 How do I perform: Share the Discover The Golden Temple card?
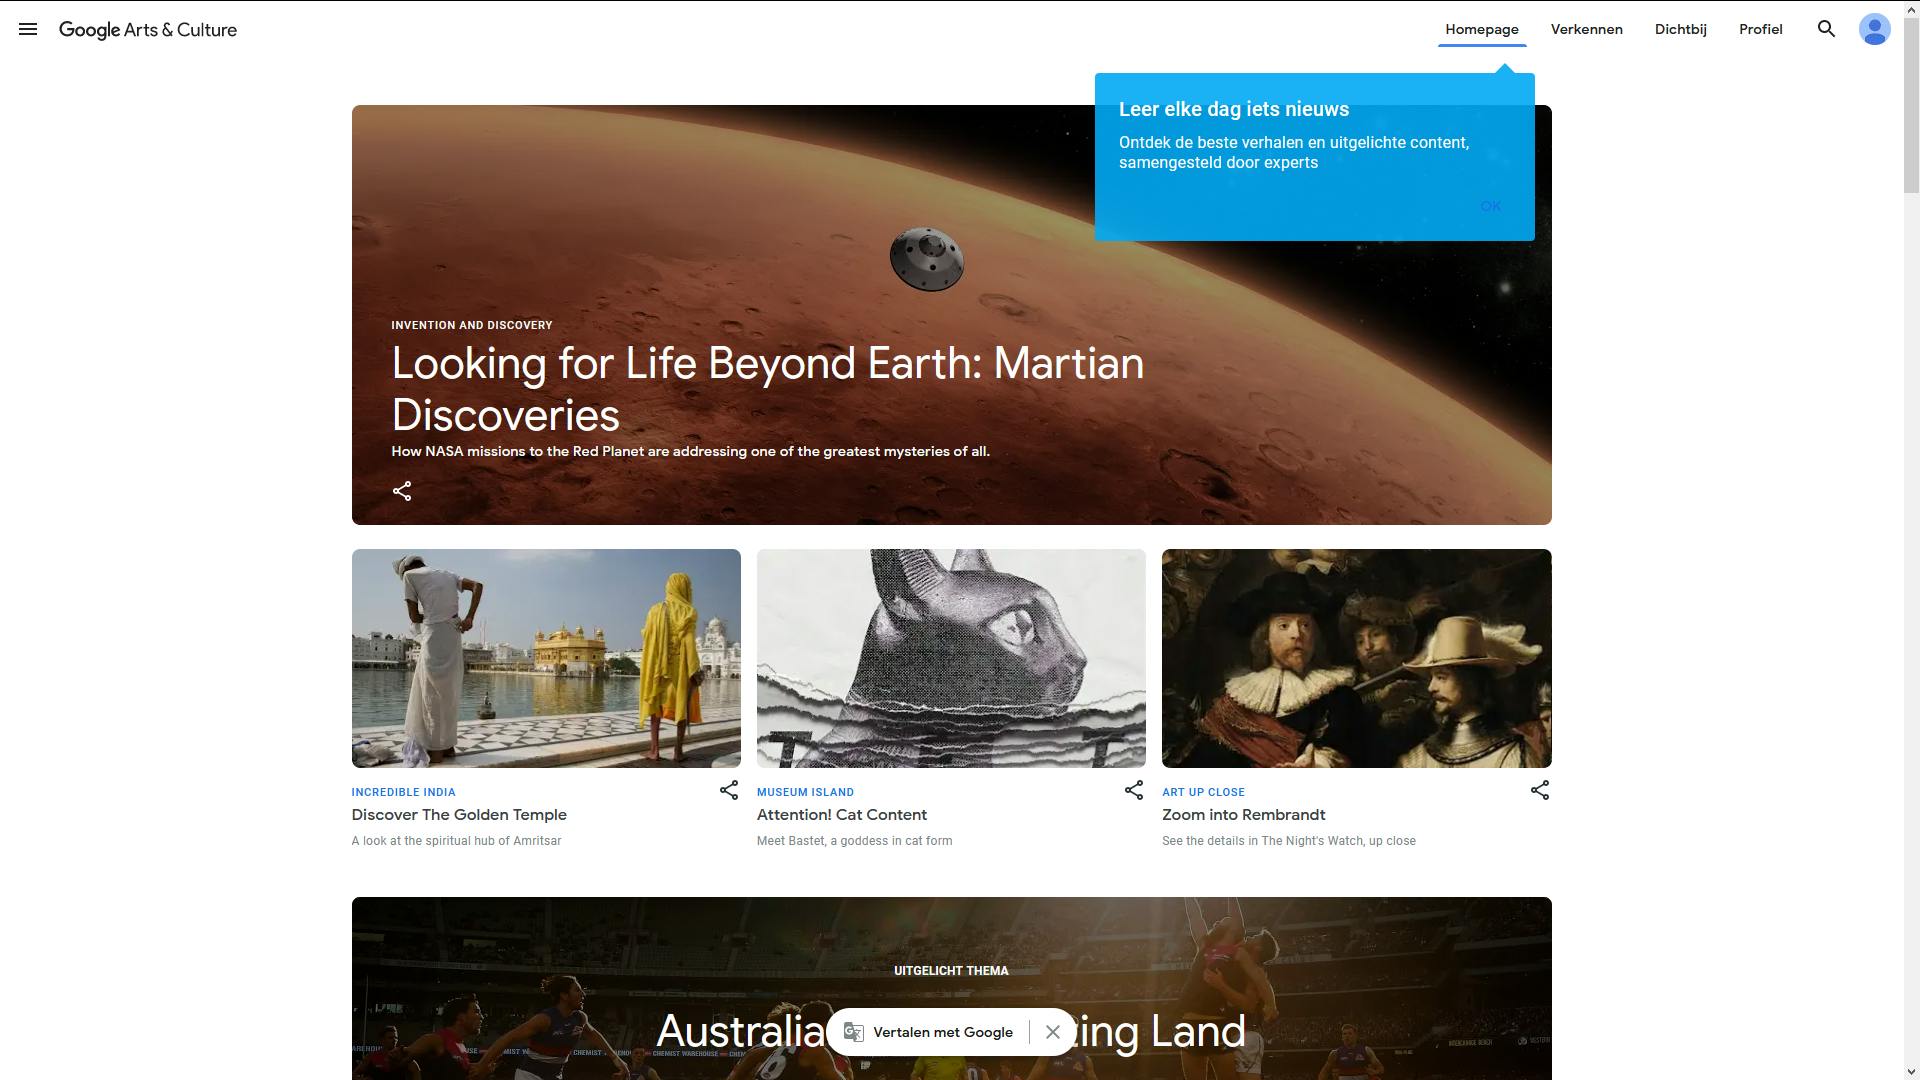pos(728,790)
